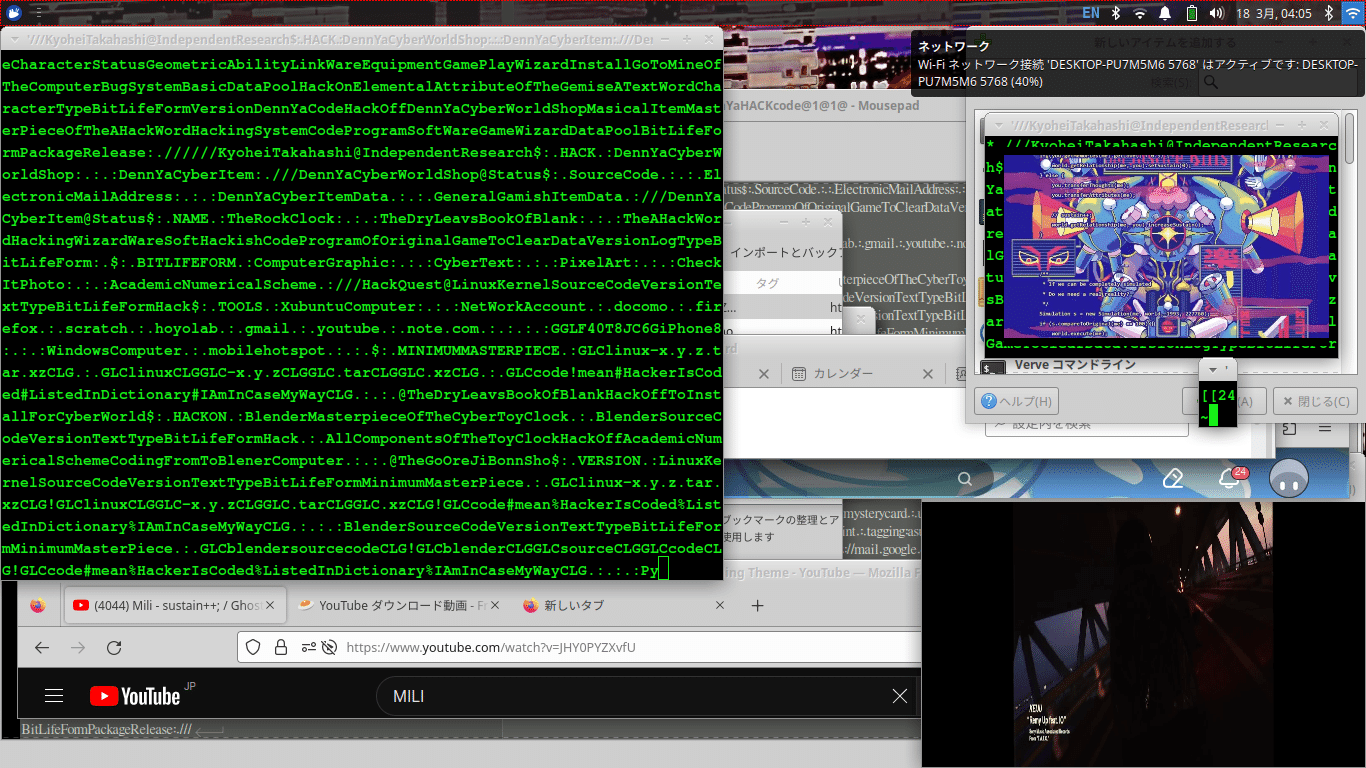The image size is (1366, 768).
Task: Select the YouTube Mili - sustain++ browser tab
Action: click(x=174, y=605)
